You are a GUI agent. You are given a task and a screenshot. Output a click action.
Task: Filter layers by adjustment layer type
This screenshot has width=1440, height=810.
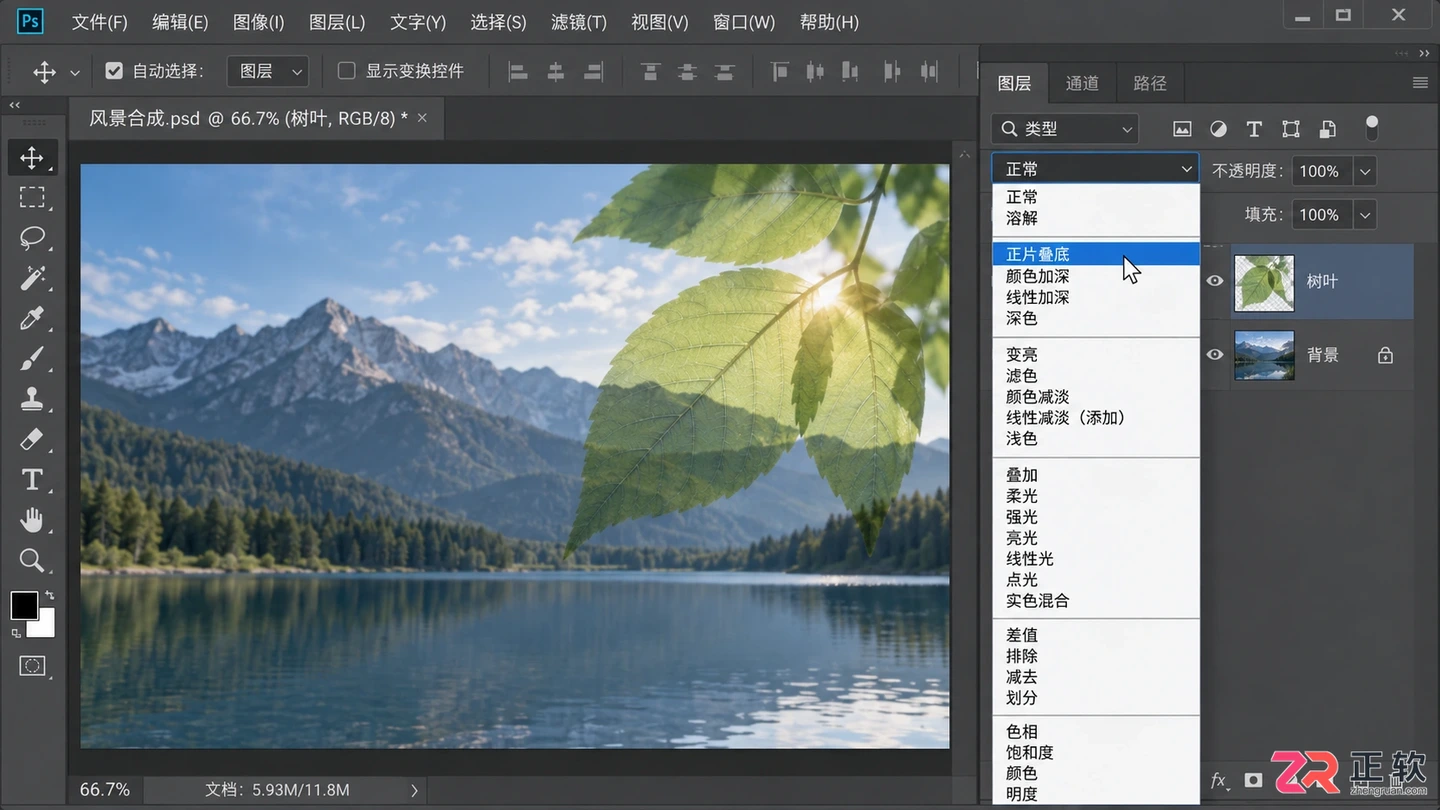pyautogui.click(x=1218, y=129)
